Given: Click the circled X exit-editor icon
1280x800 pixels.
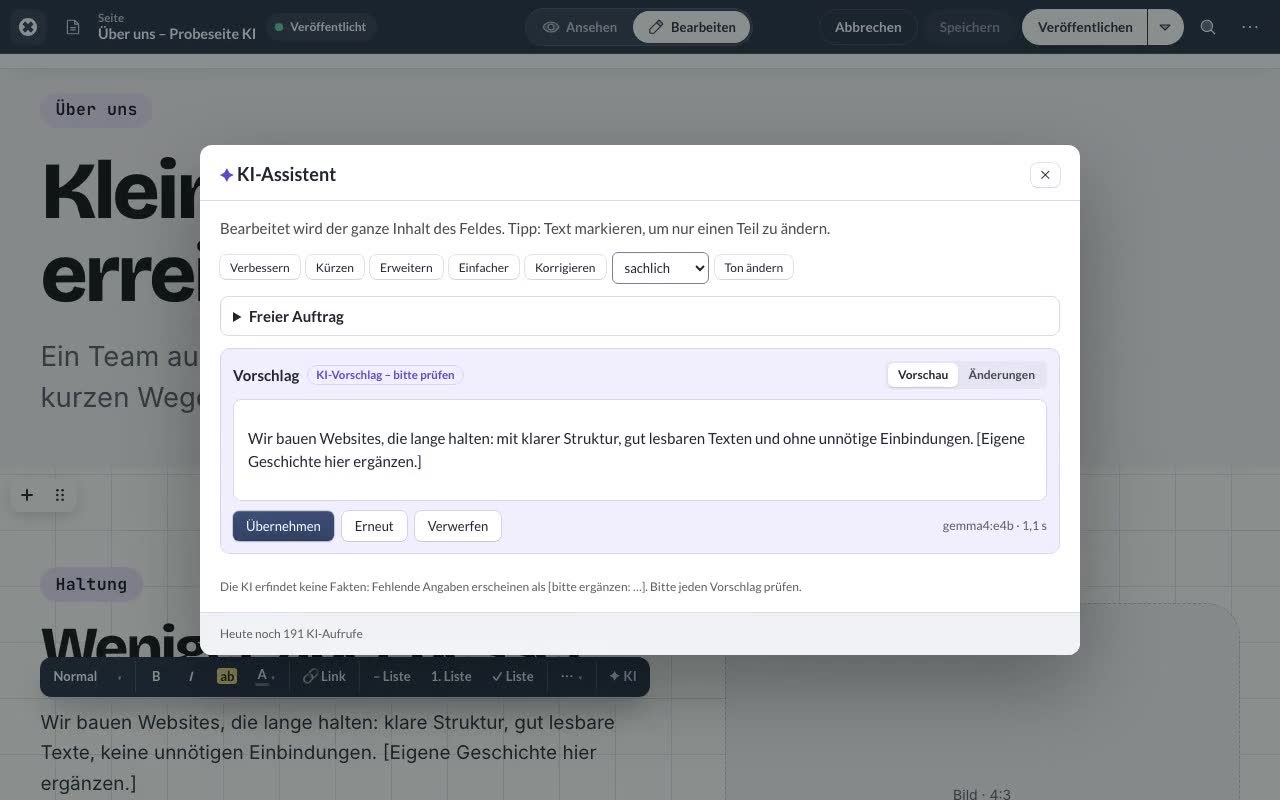Looking at the screenshot, I should tap(28, 27).
